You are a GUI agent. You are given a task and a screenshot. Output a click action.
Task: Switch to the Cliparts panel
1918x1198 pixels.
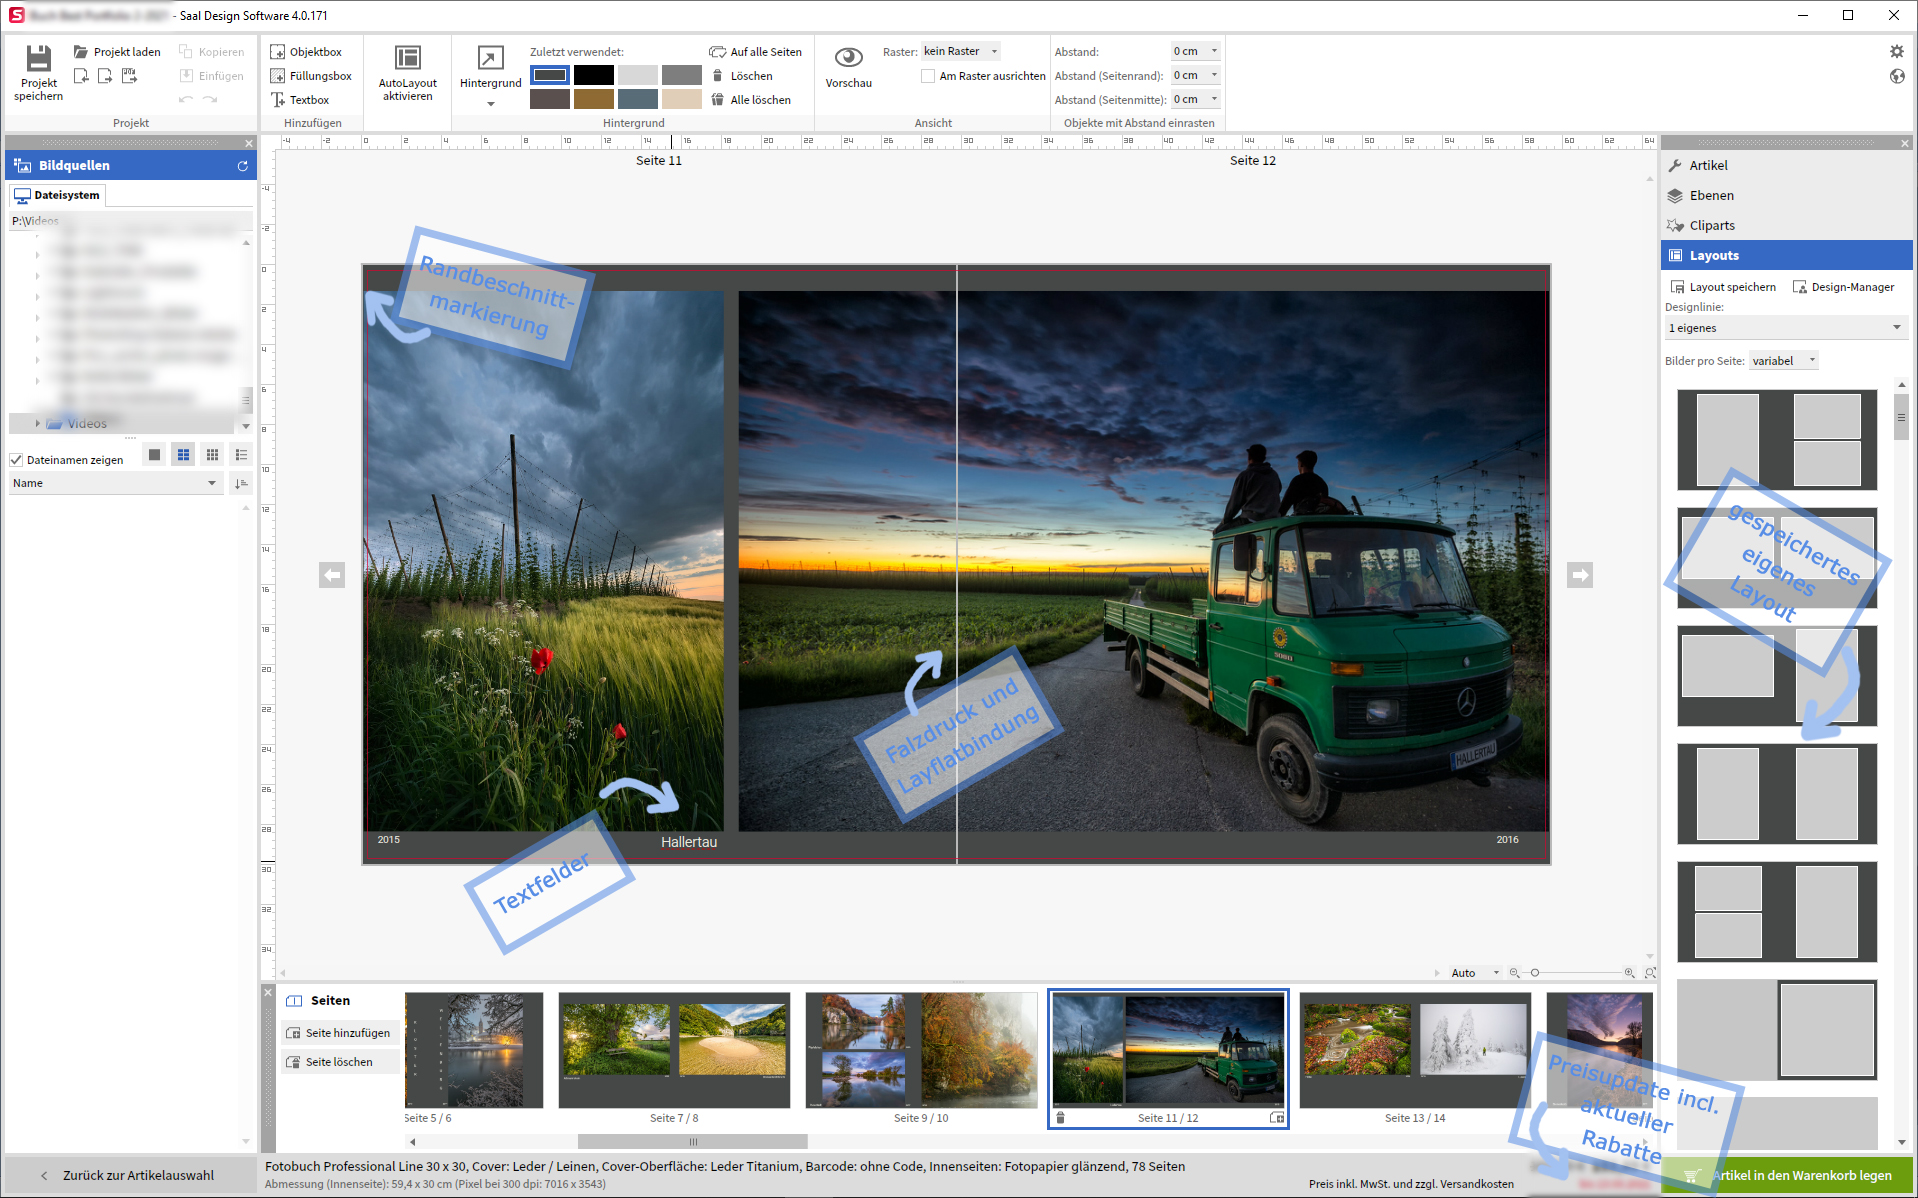click(x=1711, y=226)
